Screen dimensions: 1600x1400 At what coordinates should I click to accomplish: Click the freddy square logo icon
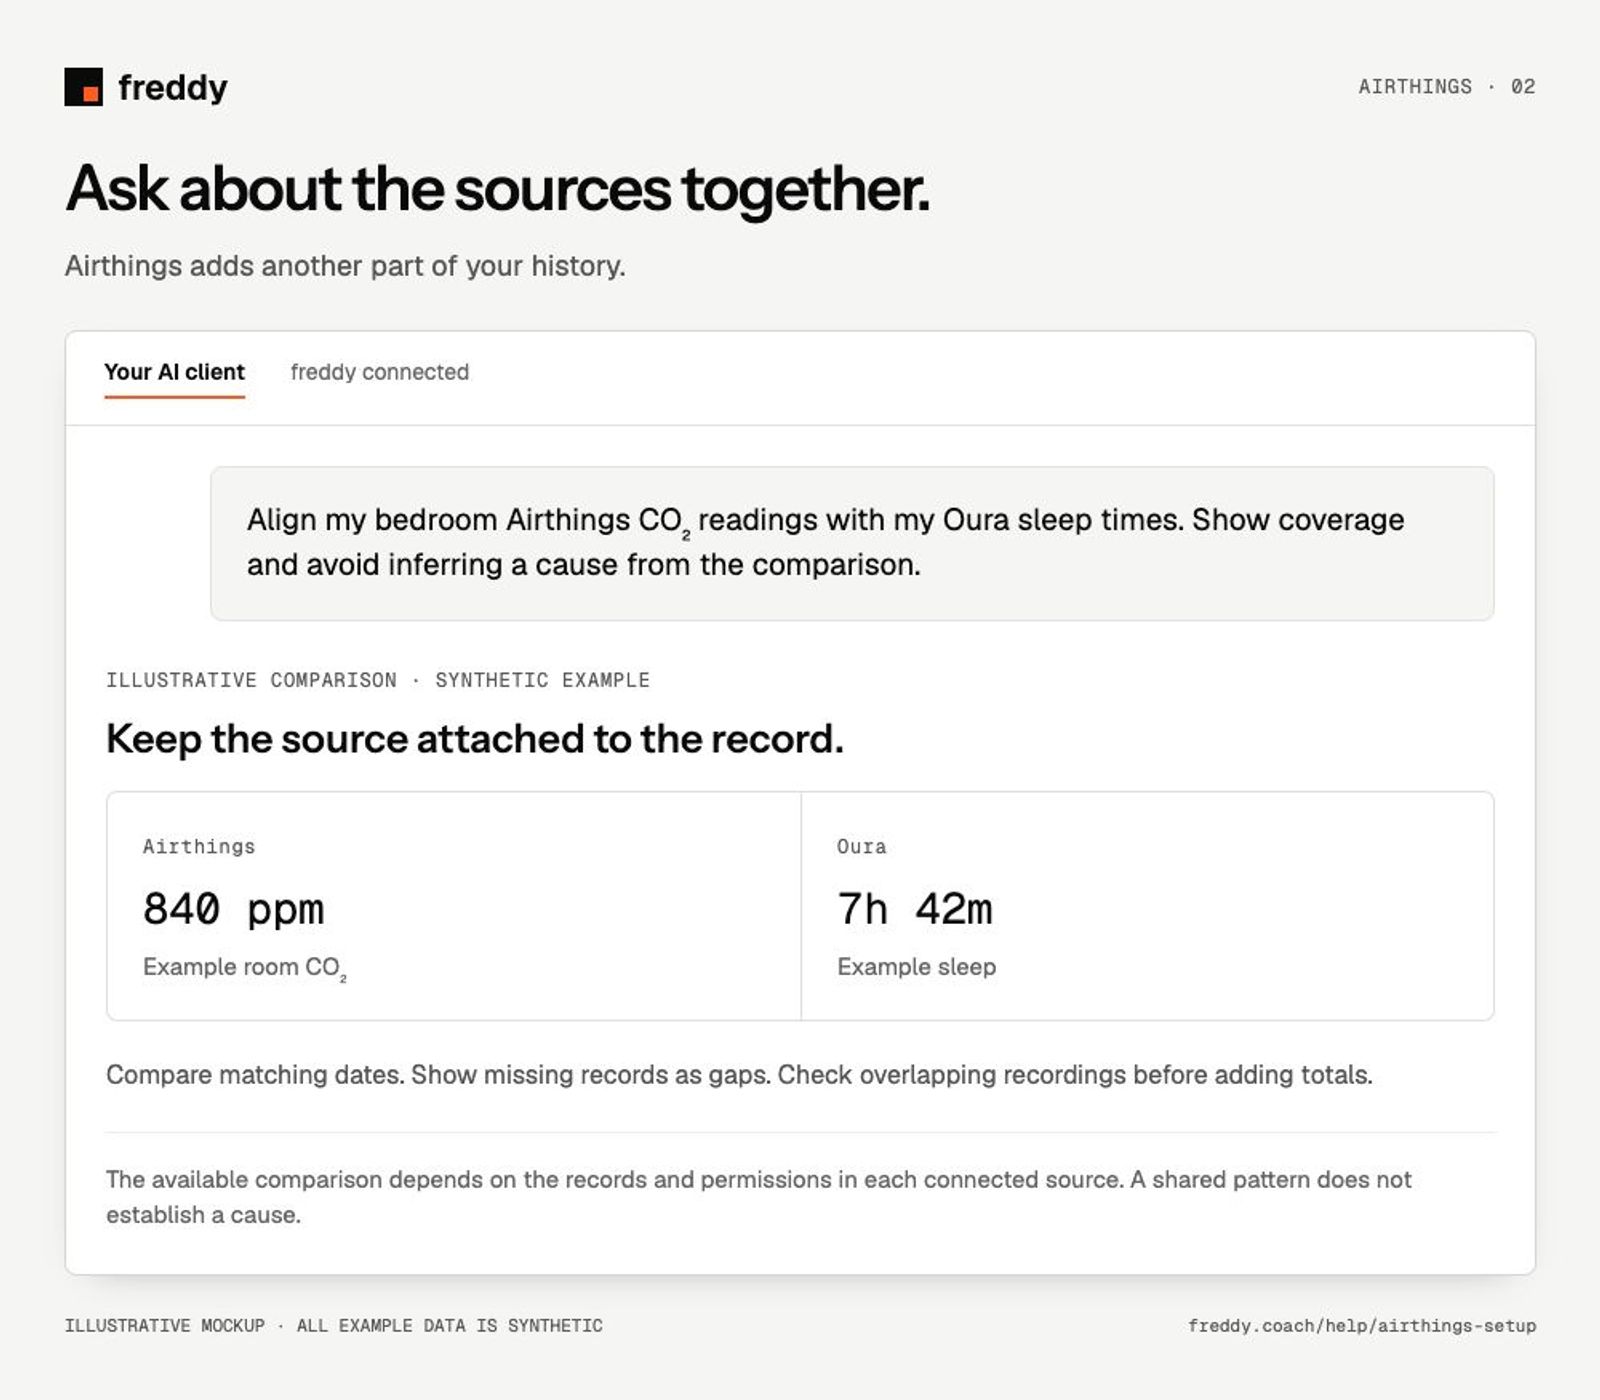click(83, 87)
